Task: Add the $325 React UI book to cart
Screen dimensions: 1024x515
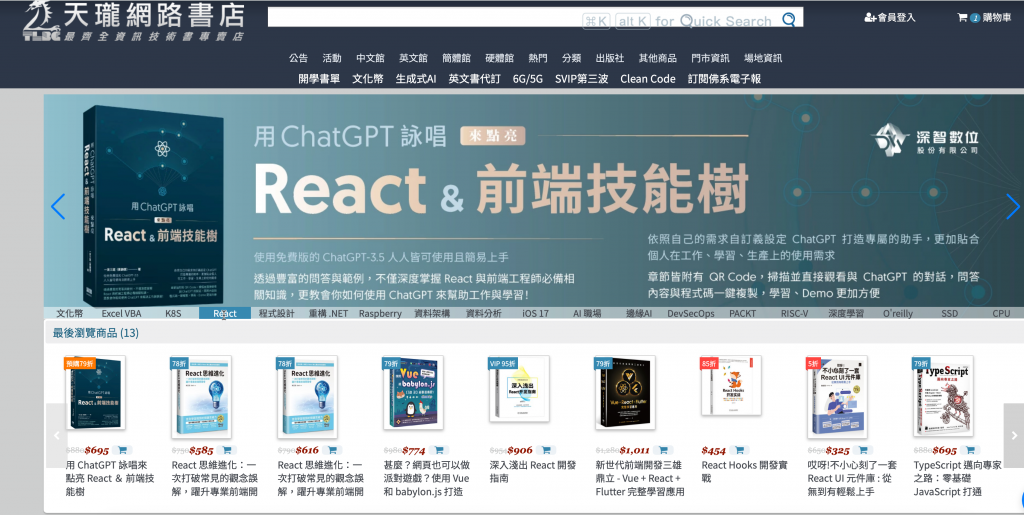Action: pyautogui.click(x=863, y=450)
